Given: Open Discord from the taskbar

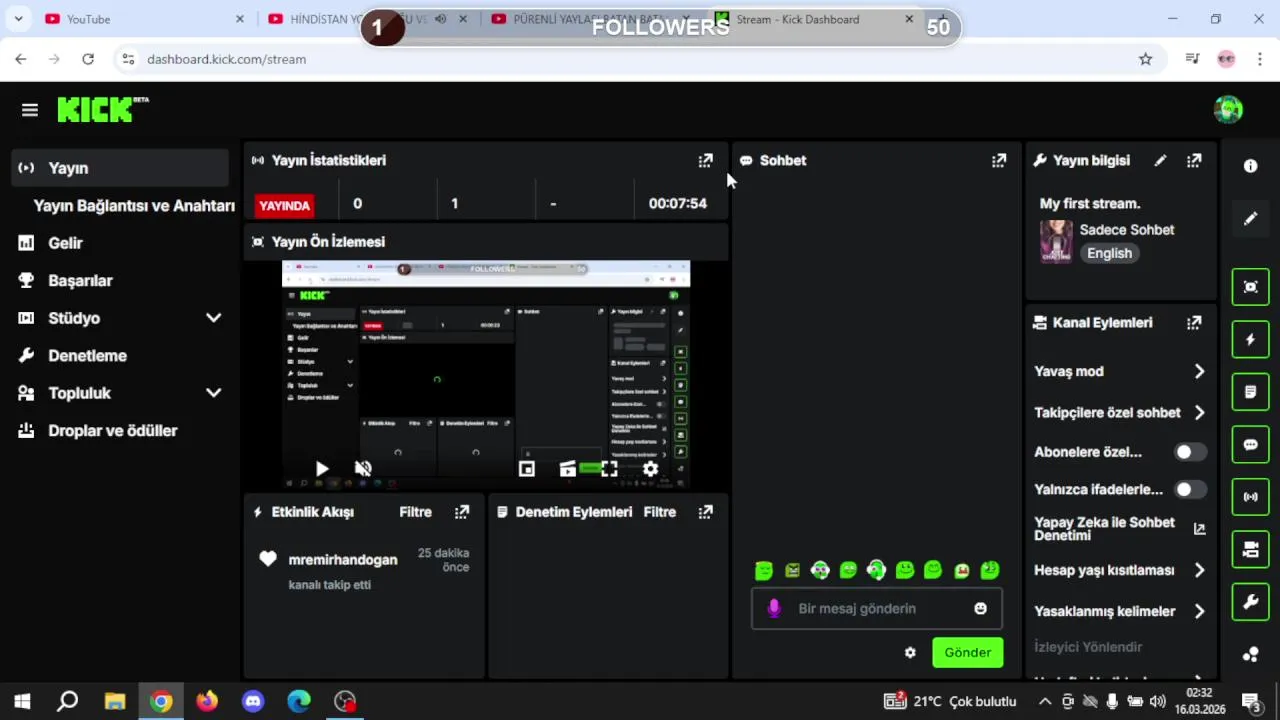Looking at the screenshot, I should (253, 701).
